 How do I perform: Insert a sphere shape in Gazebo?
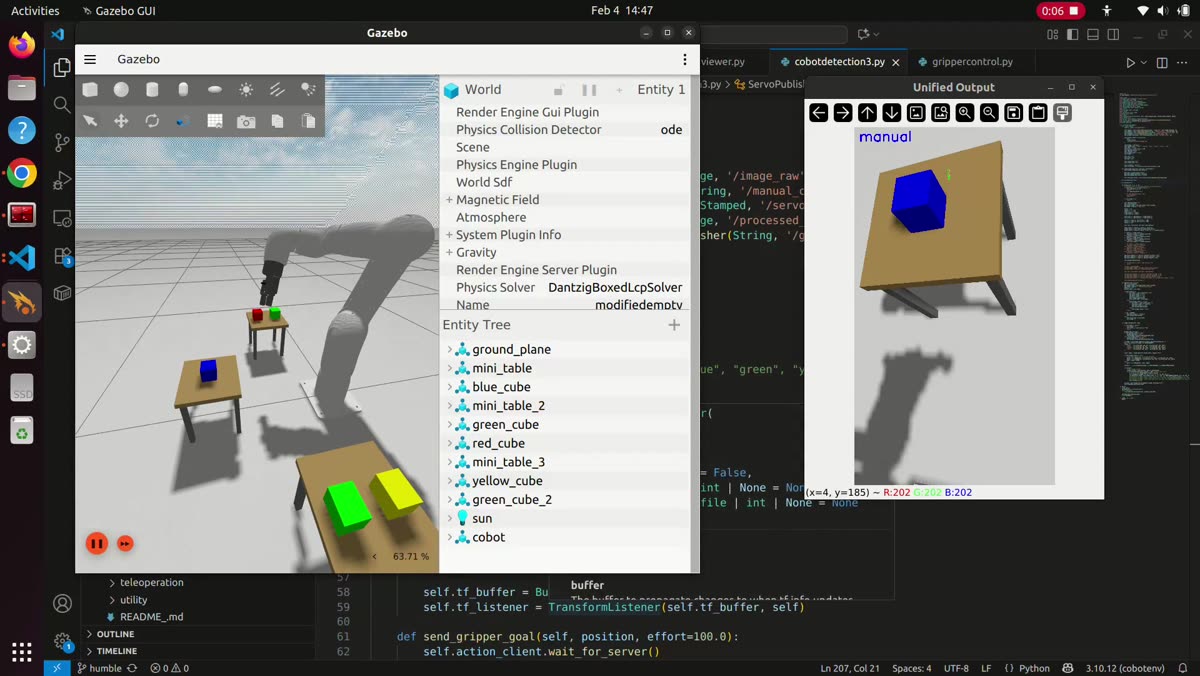tap(121, 89)
